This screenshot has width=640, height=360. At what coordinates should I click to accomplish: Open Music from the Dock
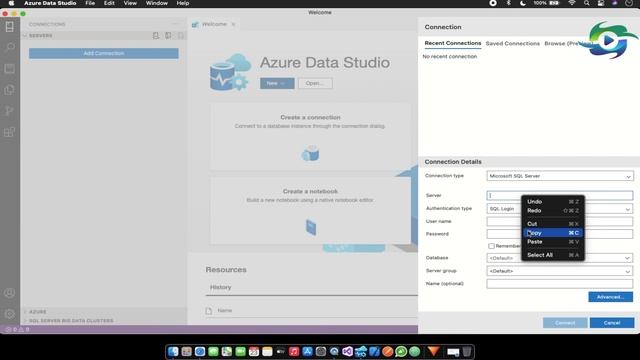(294, 351)
